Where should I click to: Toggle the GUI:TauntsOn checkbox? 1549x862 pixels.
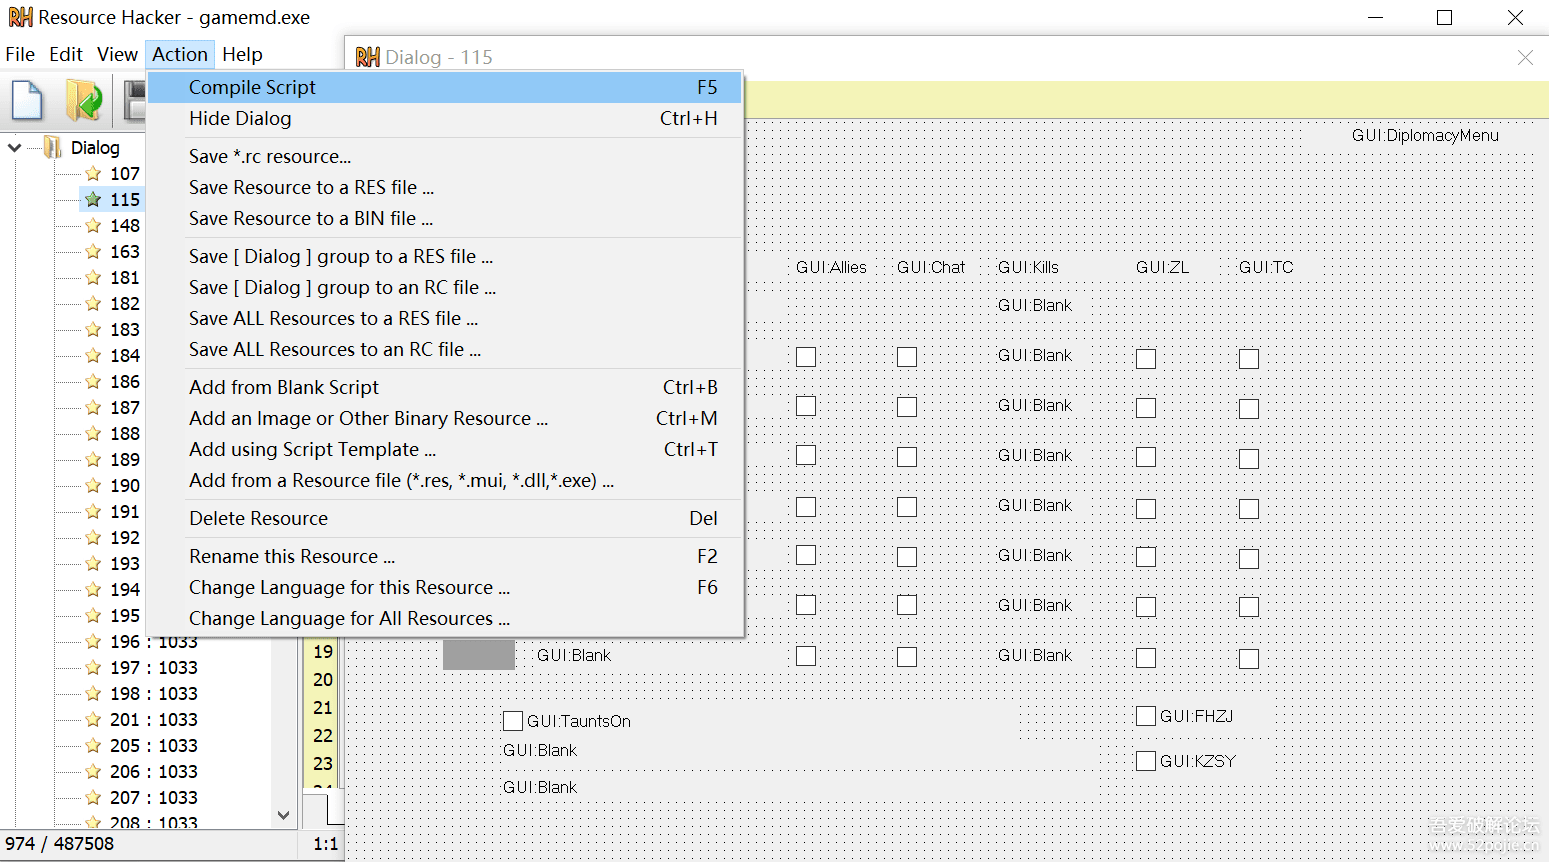coord(513,721)
